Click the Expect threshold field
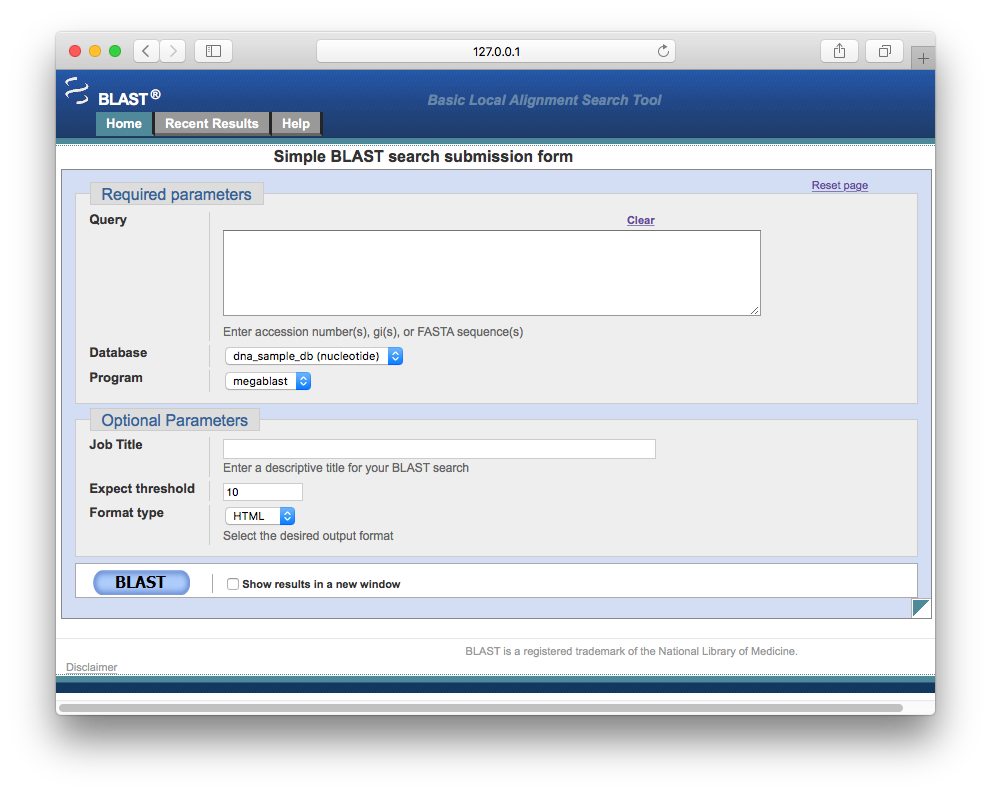 [x=263, y=492]
